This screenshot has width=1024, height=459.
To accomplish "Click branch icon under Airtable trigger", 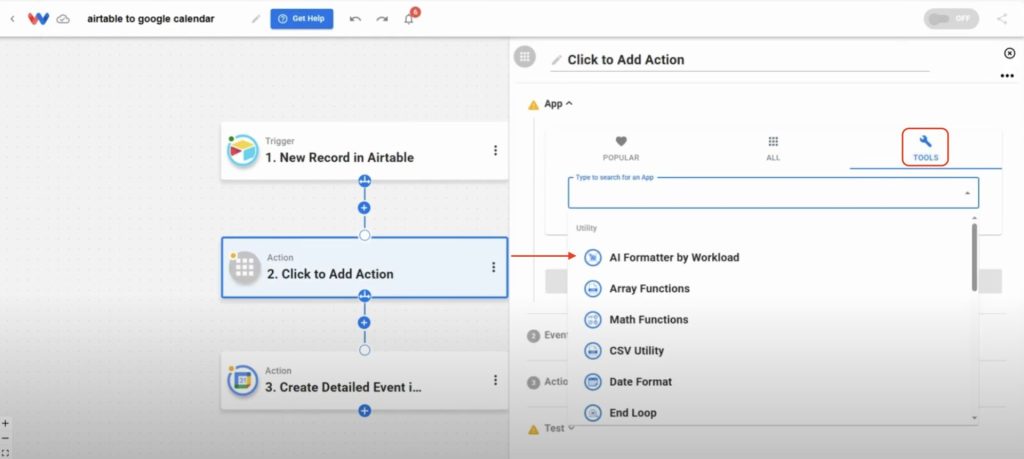I will [x=364, y=180].
